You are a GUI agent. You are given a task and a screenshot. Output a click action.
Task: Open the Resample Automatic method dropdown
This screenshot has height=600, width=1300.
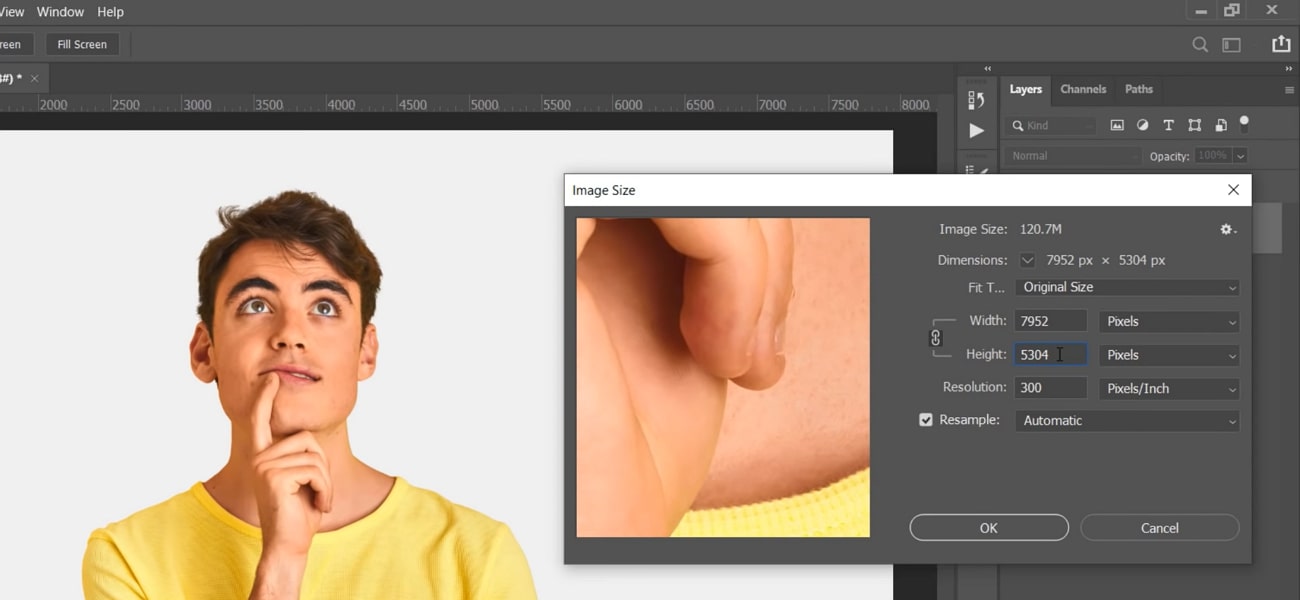coord(1127,421)
